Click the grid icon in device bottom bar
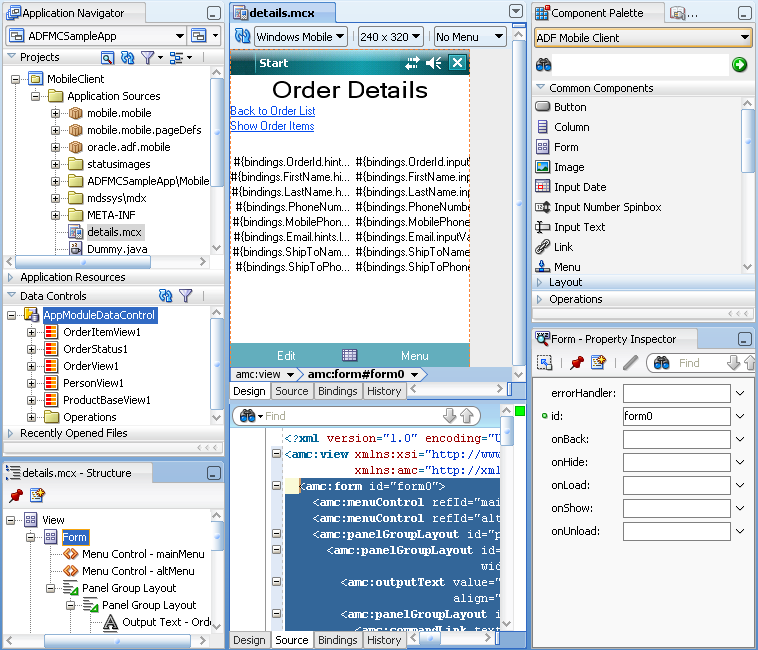 350,356
